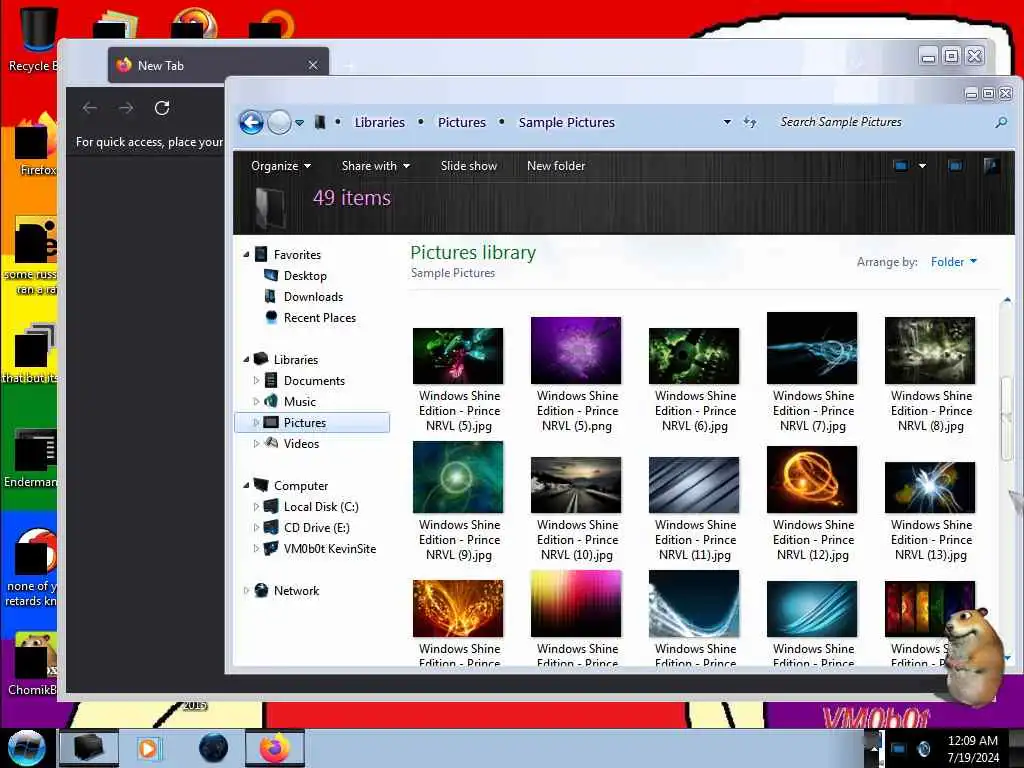Open the Organize menu

(x=281, y=166)
